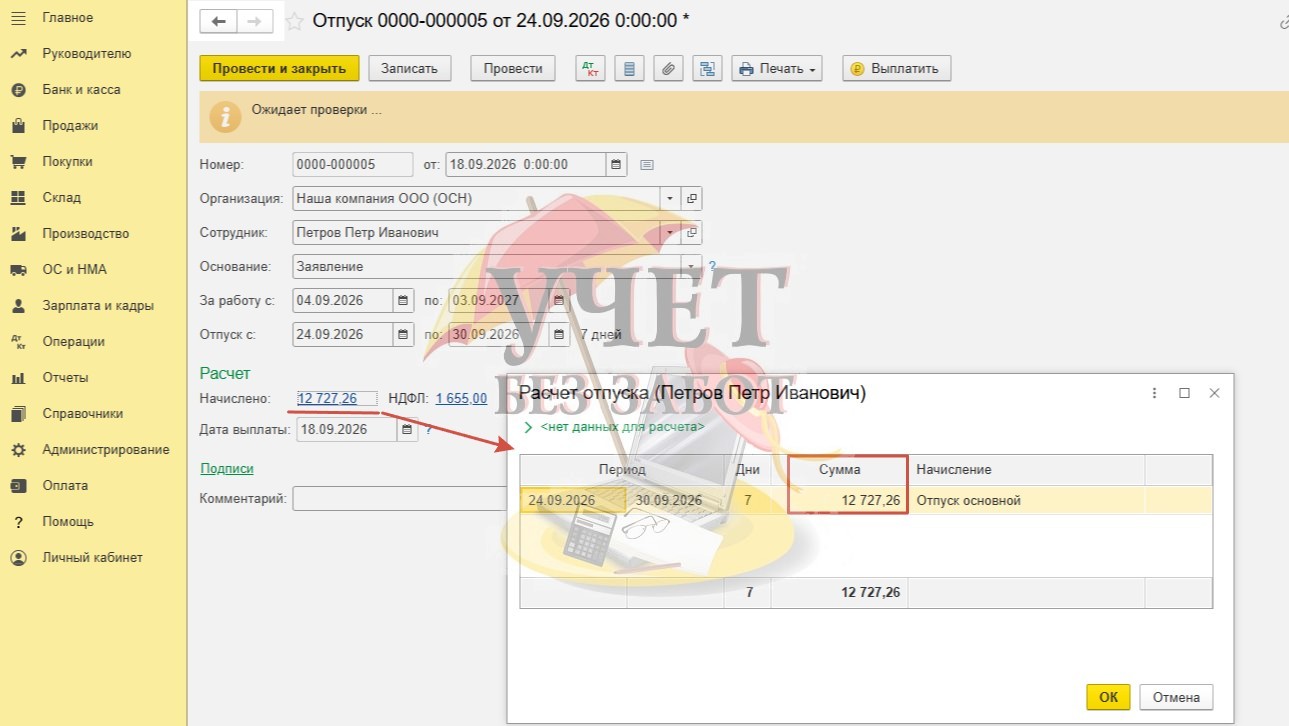Add document to favorites with the star
This screenshot has height=726, width=1289.
pos(294,21)
